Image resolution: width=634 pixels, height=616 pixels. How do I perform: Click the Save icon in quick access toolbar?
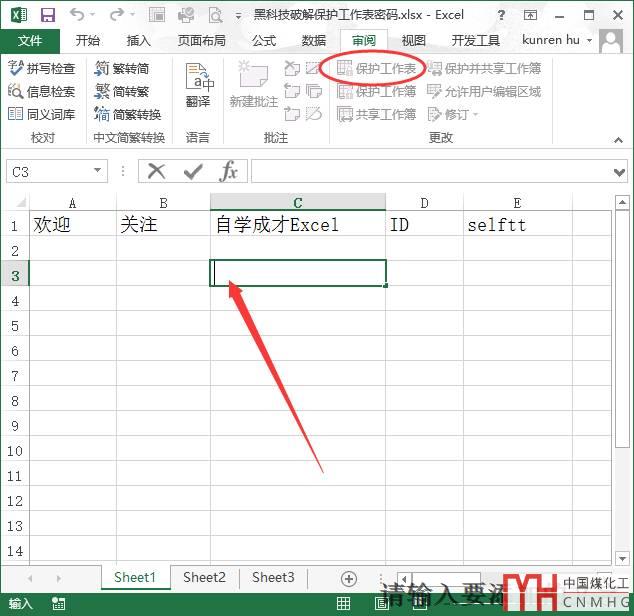(48, 15)
